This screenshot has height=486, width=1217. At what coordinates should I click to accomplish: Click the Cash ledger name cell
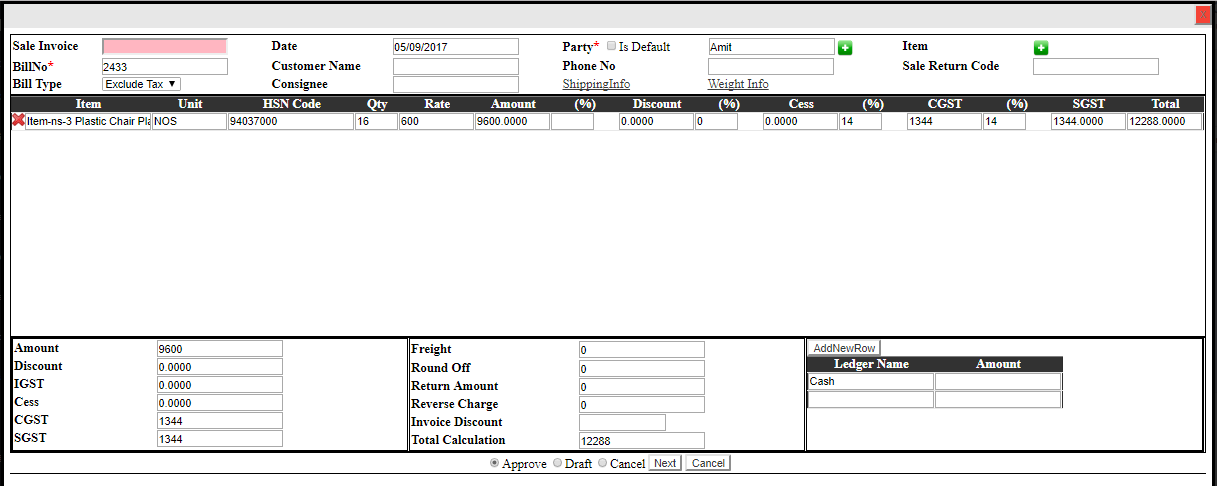tap(870, 381)
